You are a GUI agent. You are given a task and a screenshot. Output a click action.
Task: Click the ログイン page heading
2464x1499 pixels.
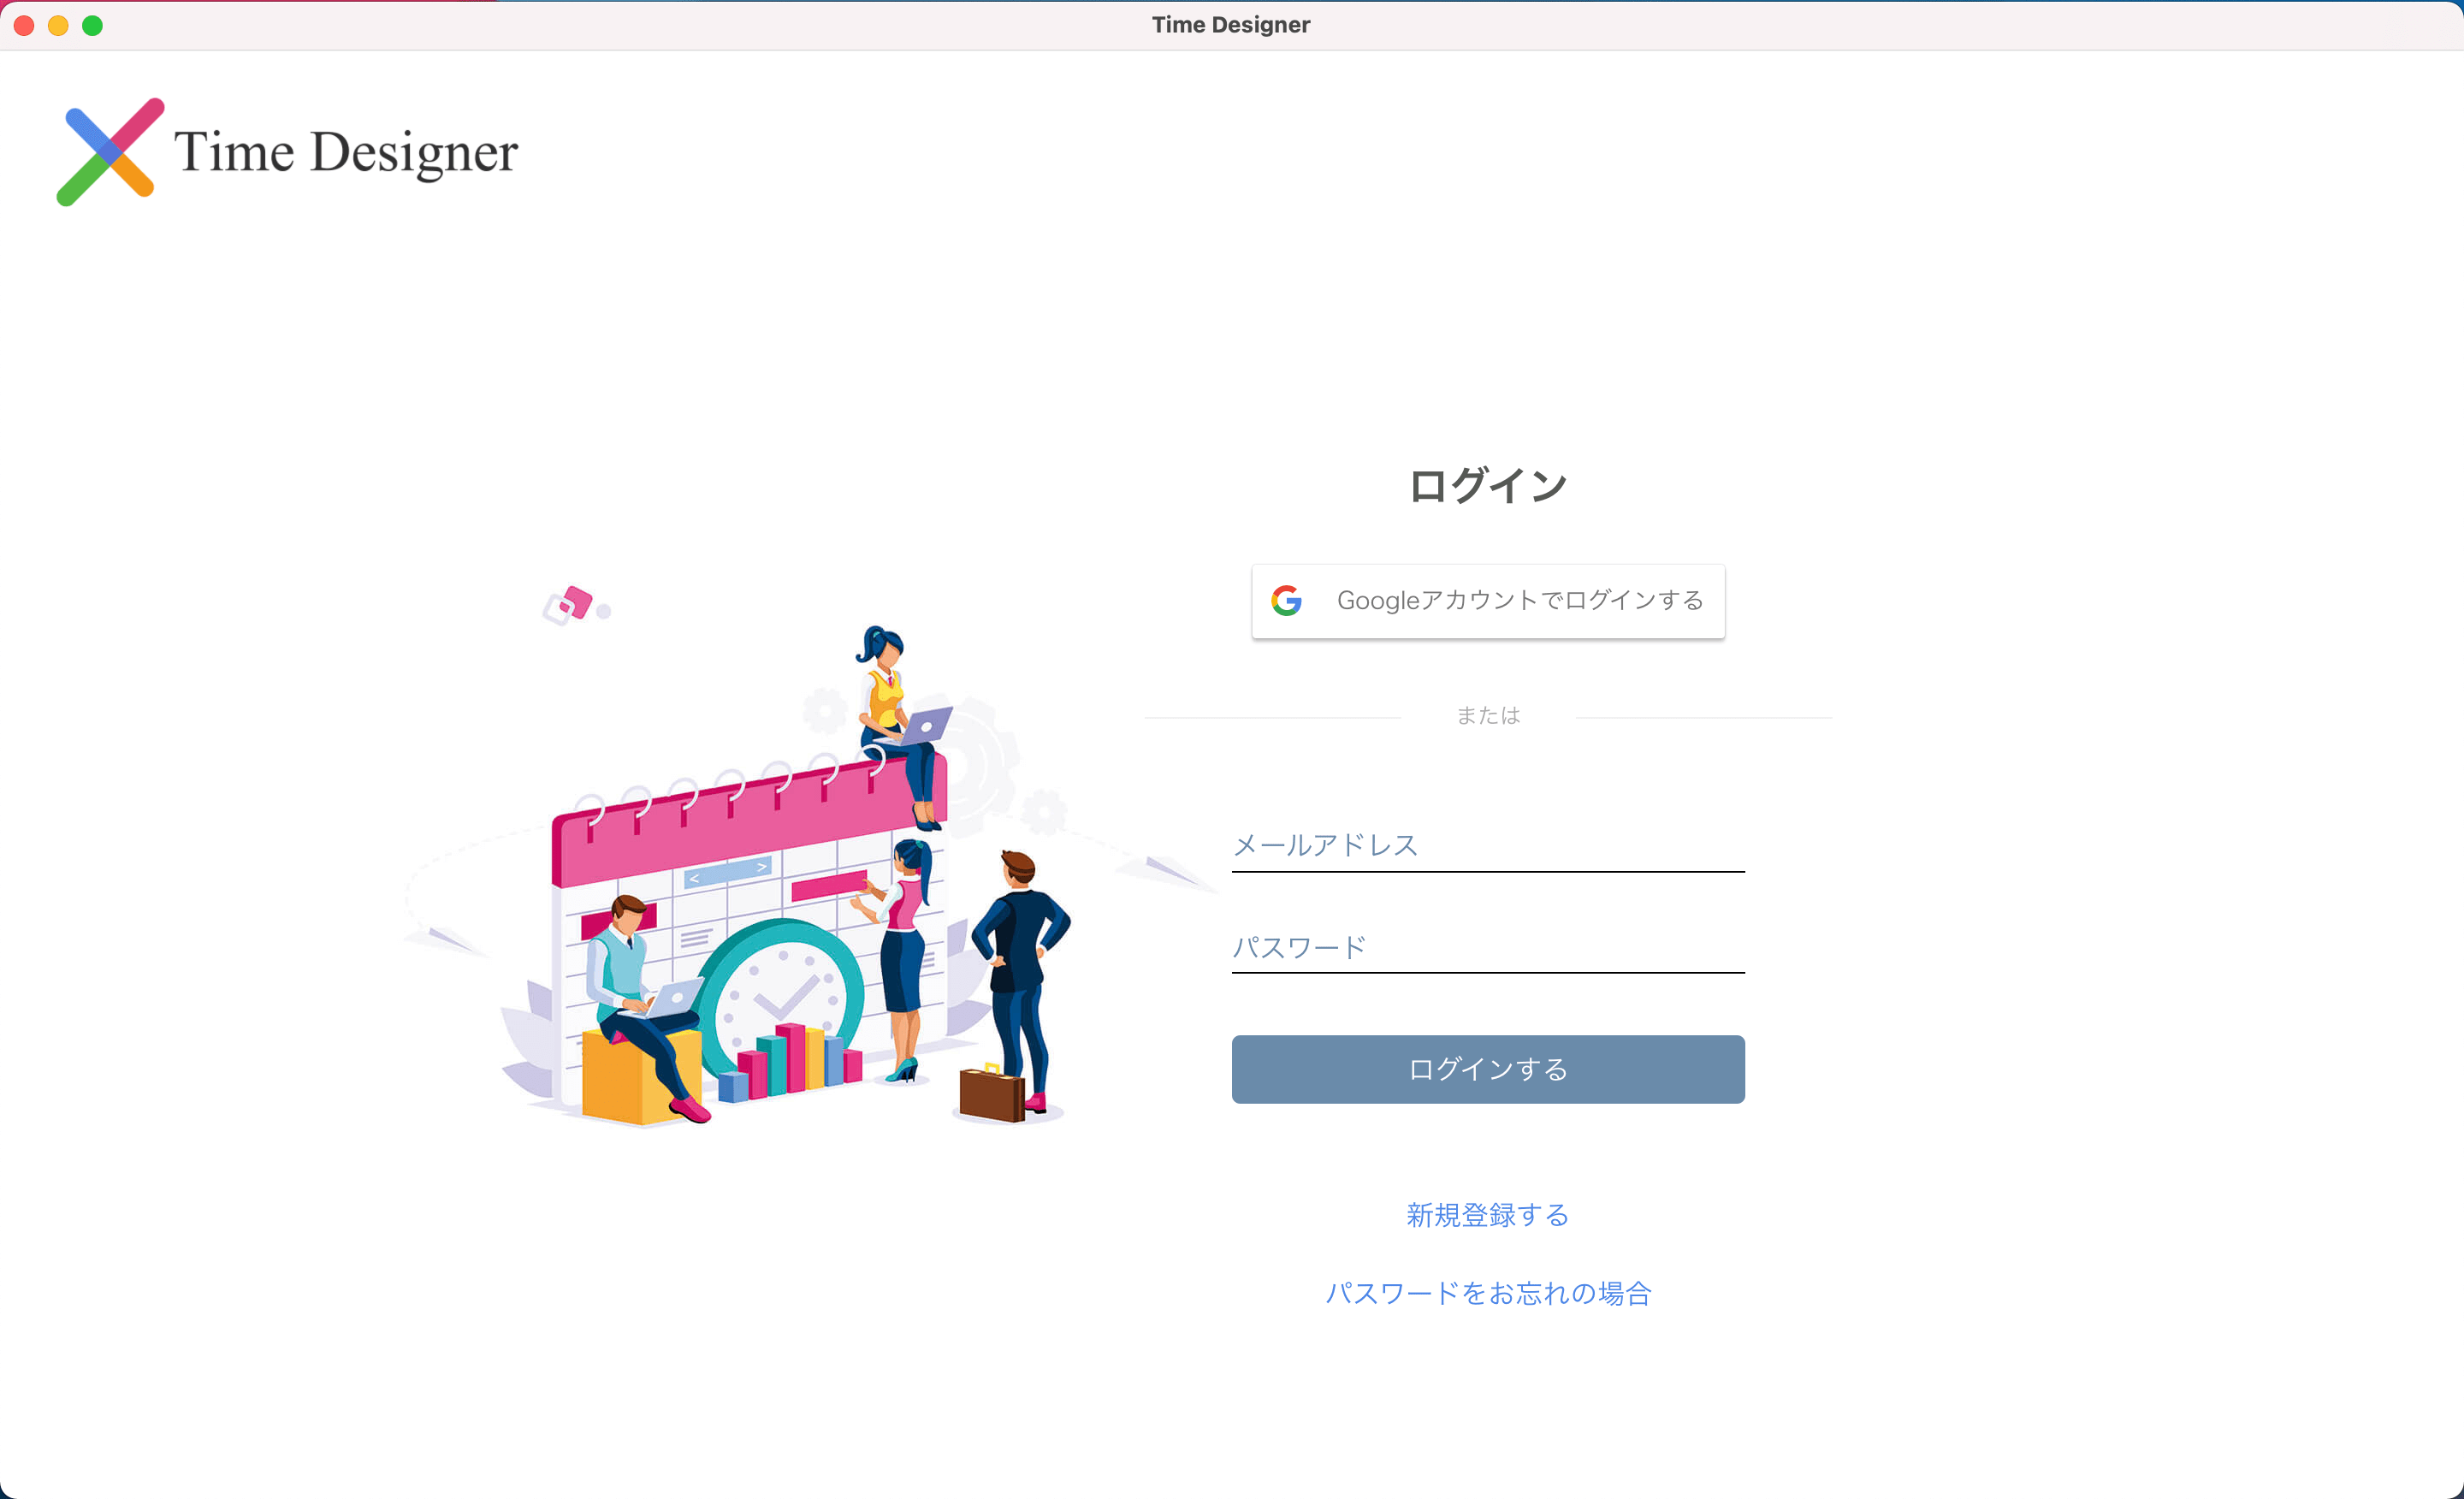tap(1487, 486)
